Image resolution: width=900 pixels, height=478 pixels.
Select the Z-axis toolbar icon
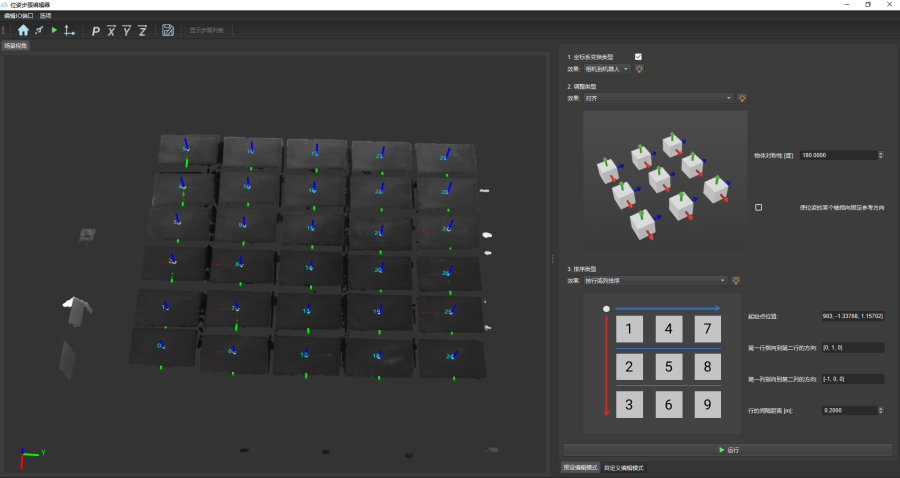pos(142,31)
